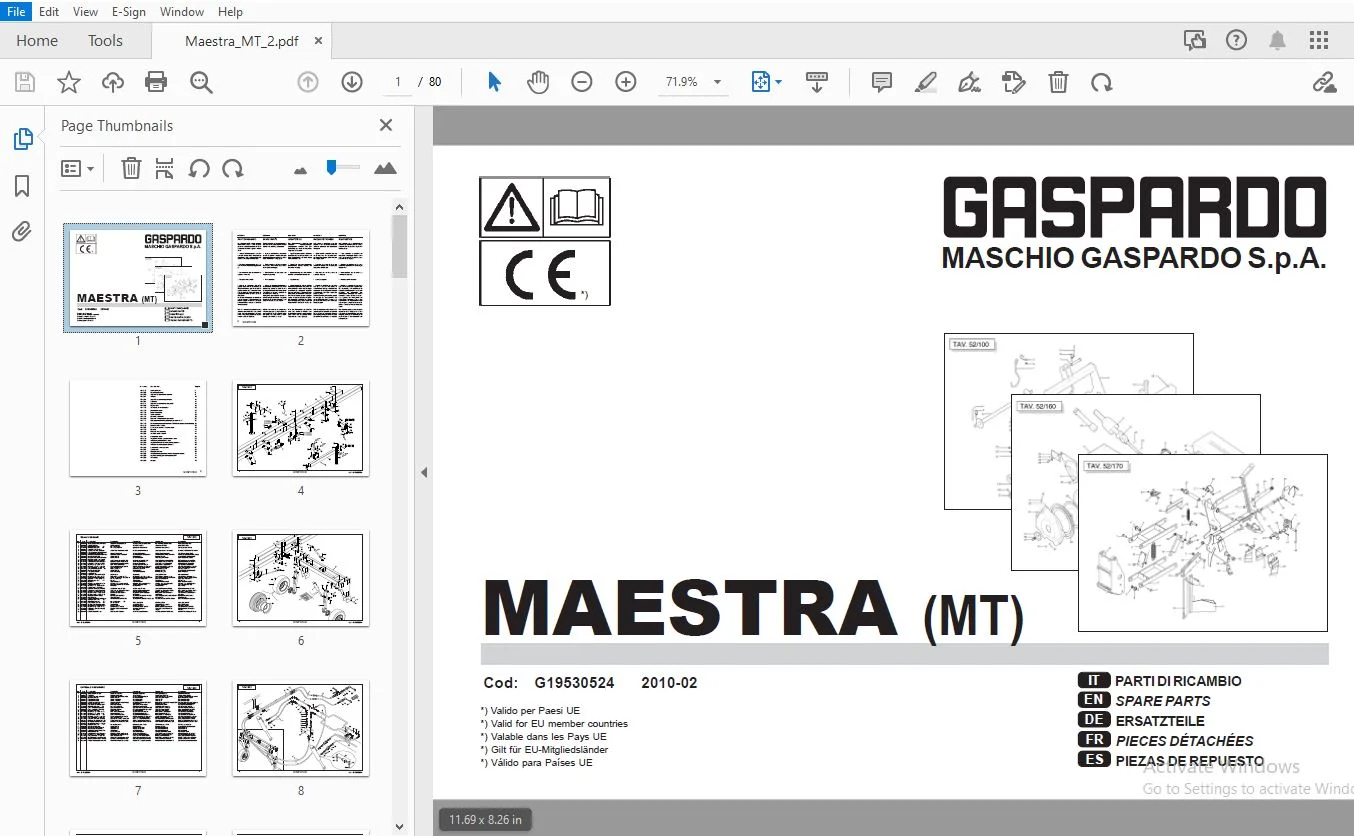Add a comment with the speech bubble icon
Screen dimensions: 1354x836
(x=881, y=82)
